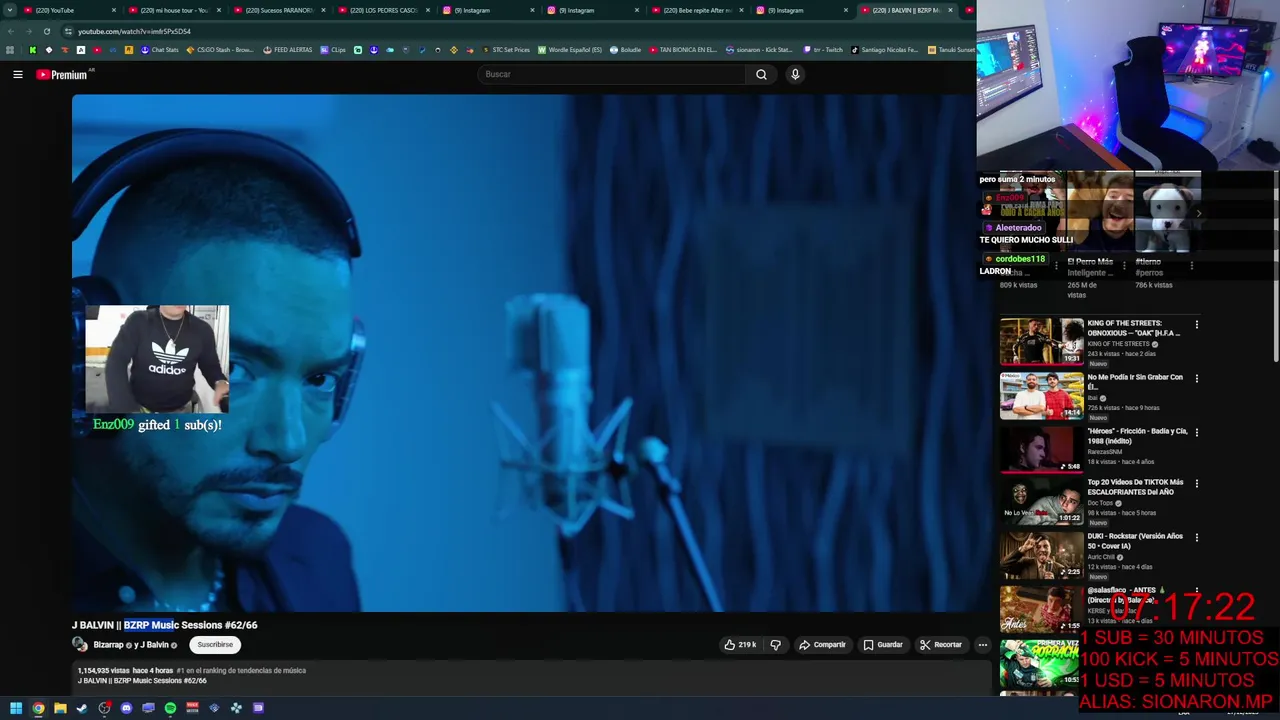1280x720 pixels.
Task: Open options for 'Héroes - Fricción' video
Action: tap(1196, 433)
